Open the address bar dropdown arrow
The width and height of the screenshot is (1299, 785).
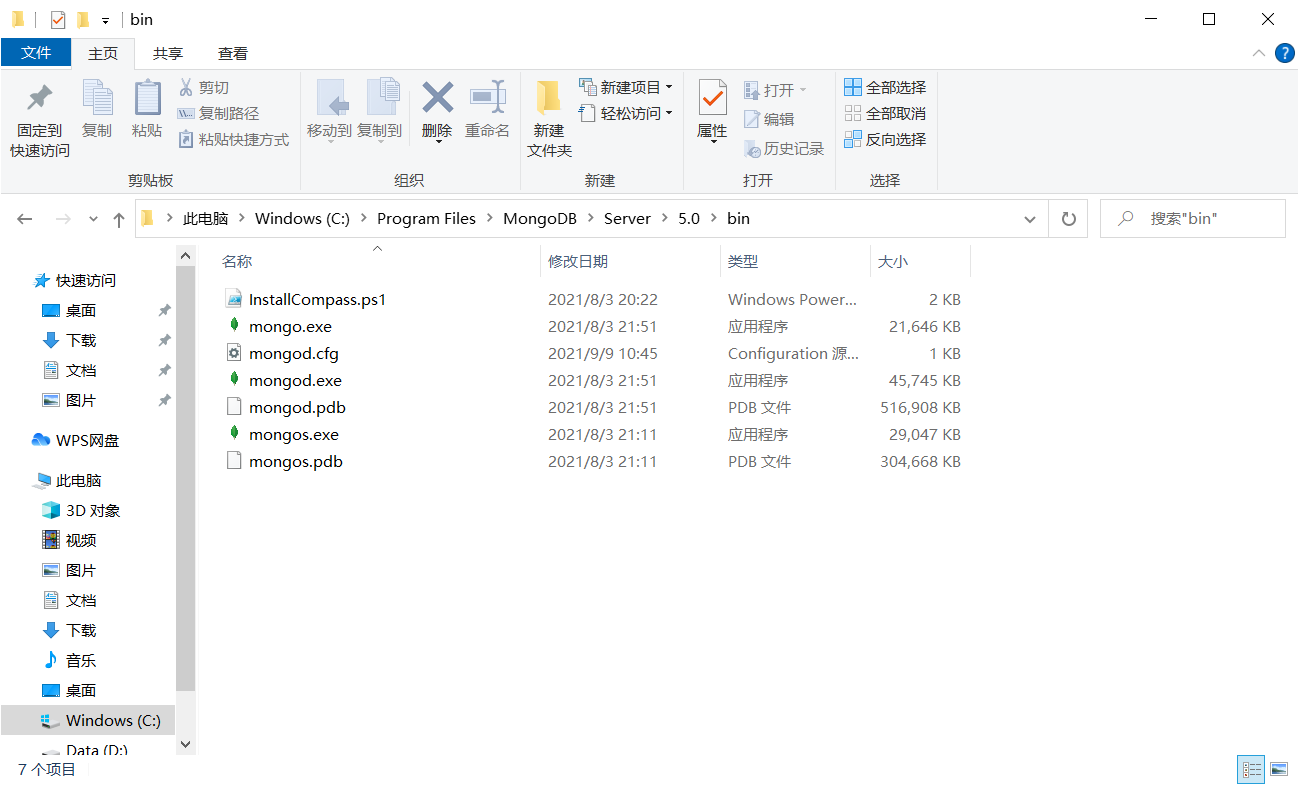coord(1029,218)
